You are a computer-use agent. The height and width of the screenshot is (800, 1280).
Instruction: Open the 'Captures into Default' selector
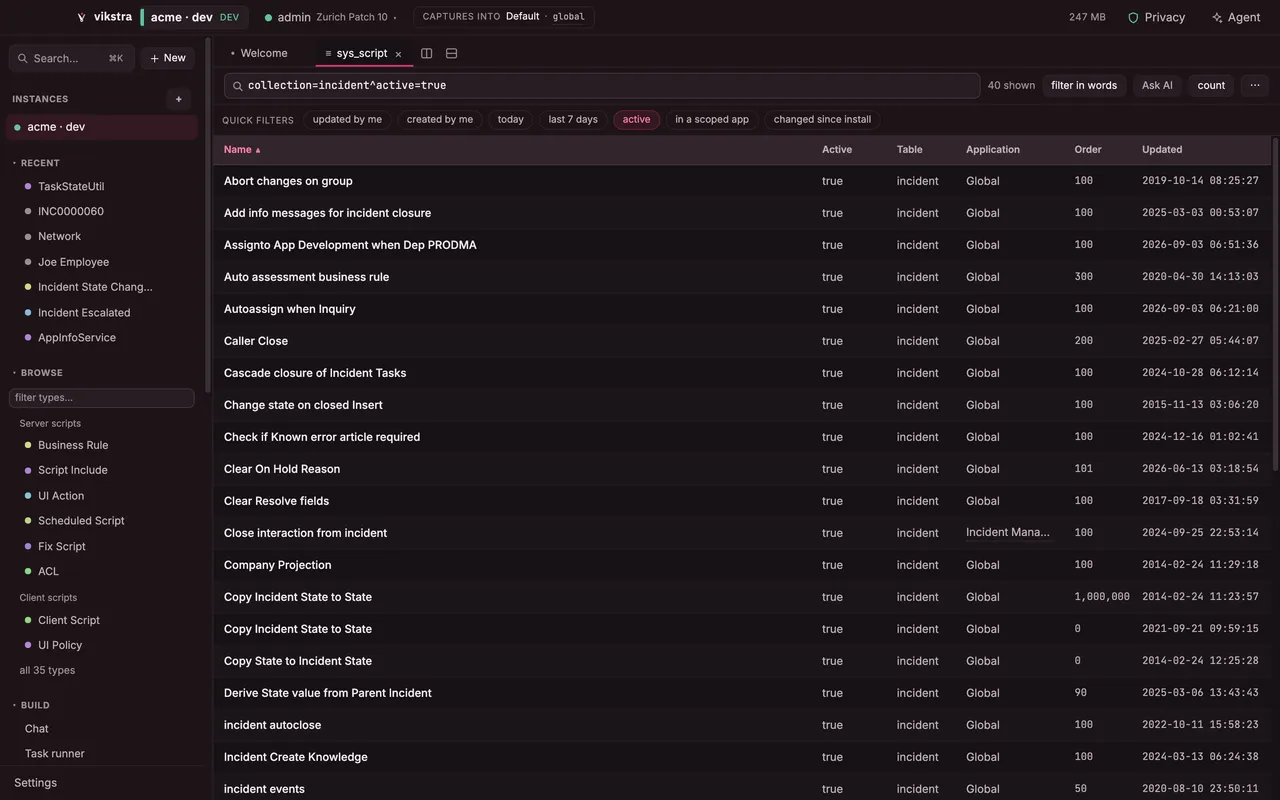(503, 17)
